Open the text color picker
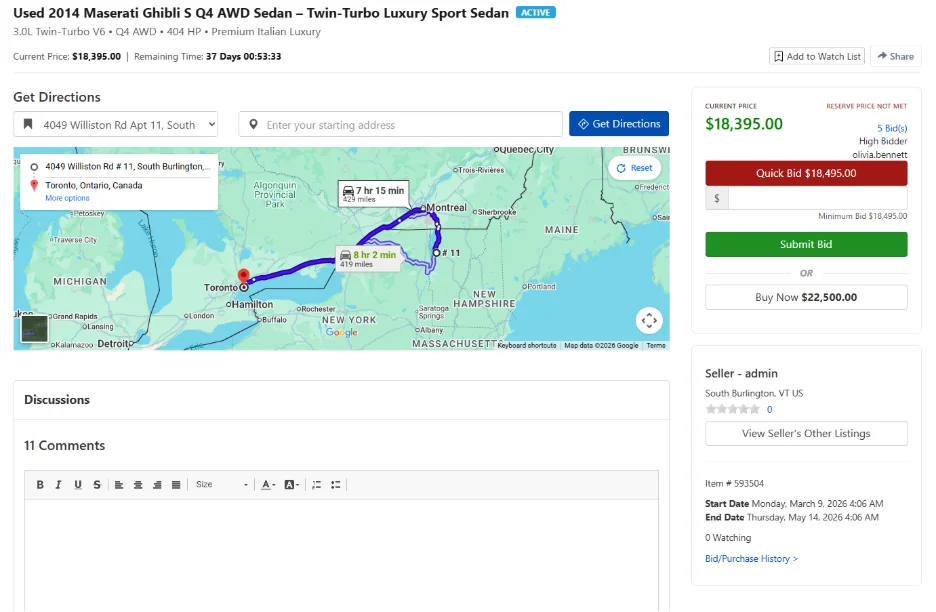This screenshot has width=936, height=612. click(x=268, y=485)
